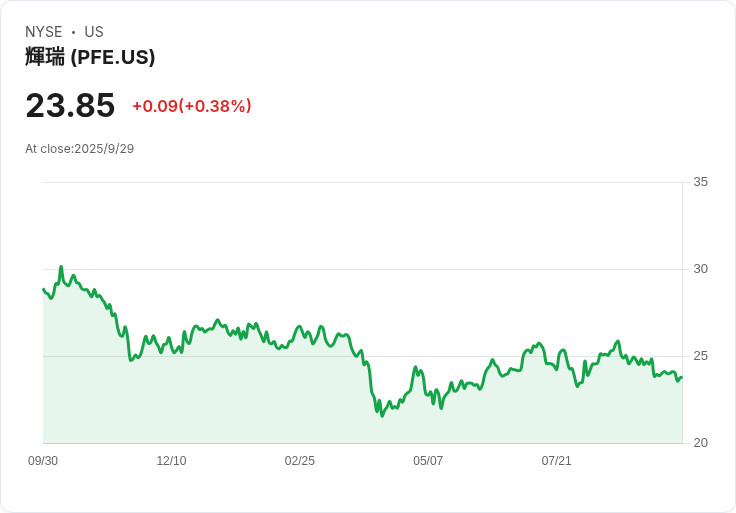Click the leftmost start of the price line
The image size is (736, 513).
pyautogui.click(x=43, y=289)
